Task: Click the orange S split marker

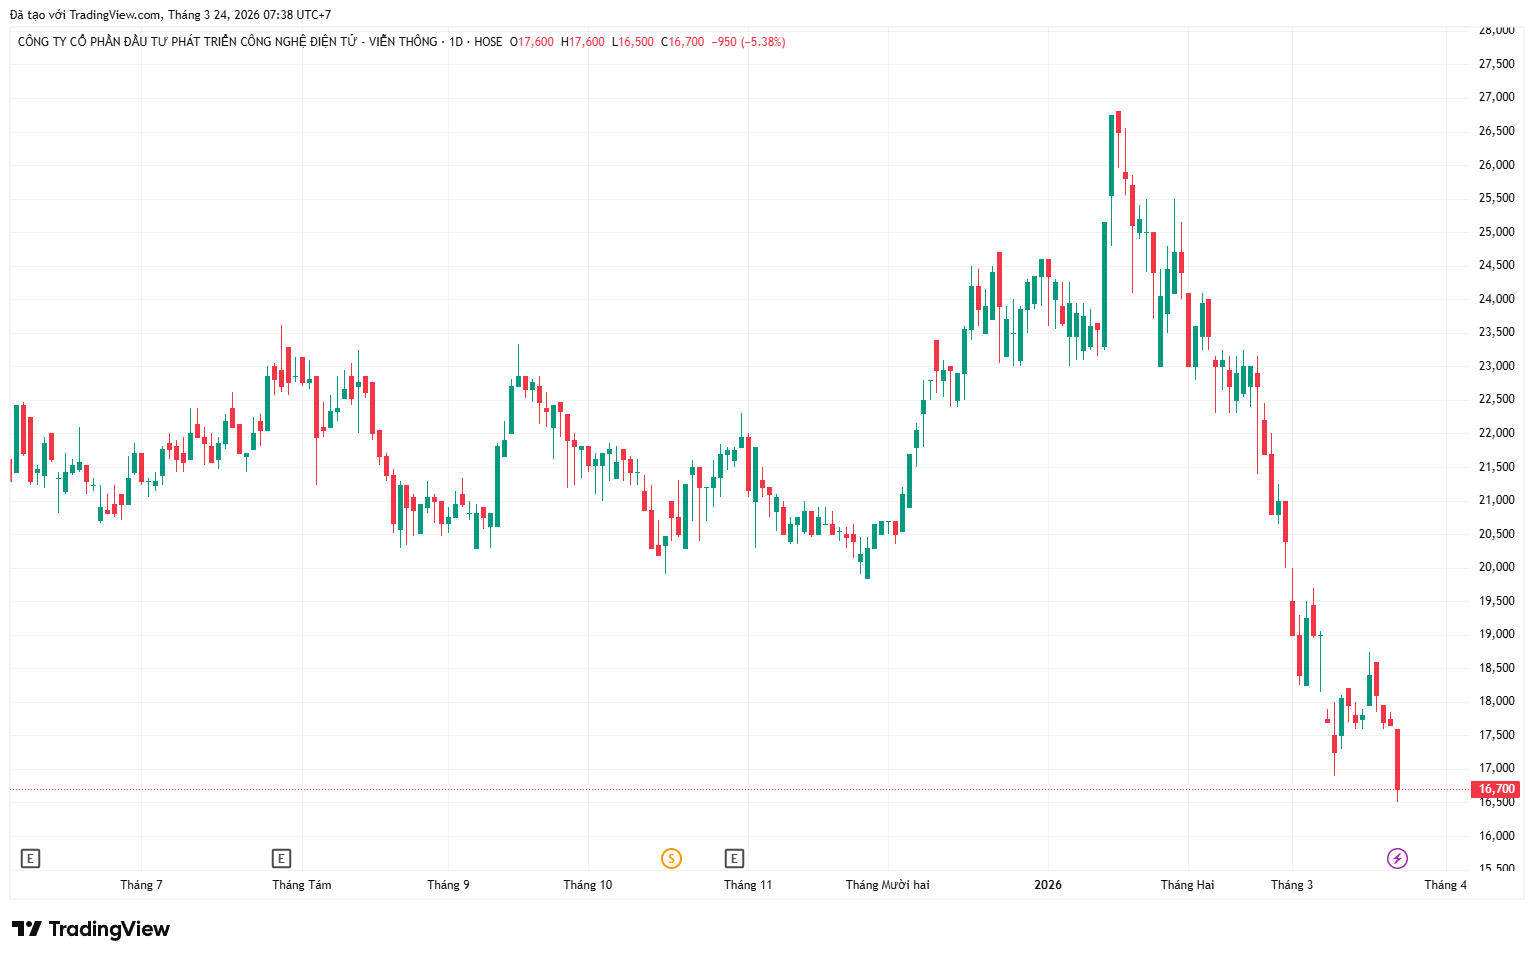Action: tap(671, 858)
